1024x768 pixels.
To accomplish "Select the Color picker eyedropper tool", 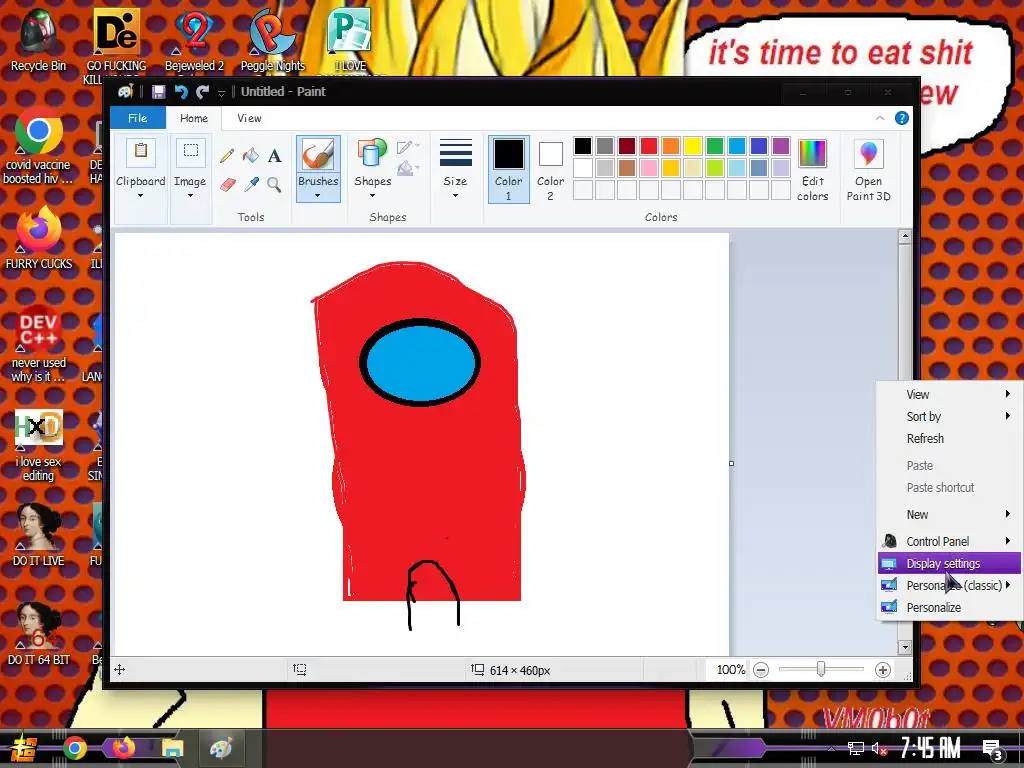I will (x=251, y=185).
